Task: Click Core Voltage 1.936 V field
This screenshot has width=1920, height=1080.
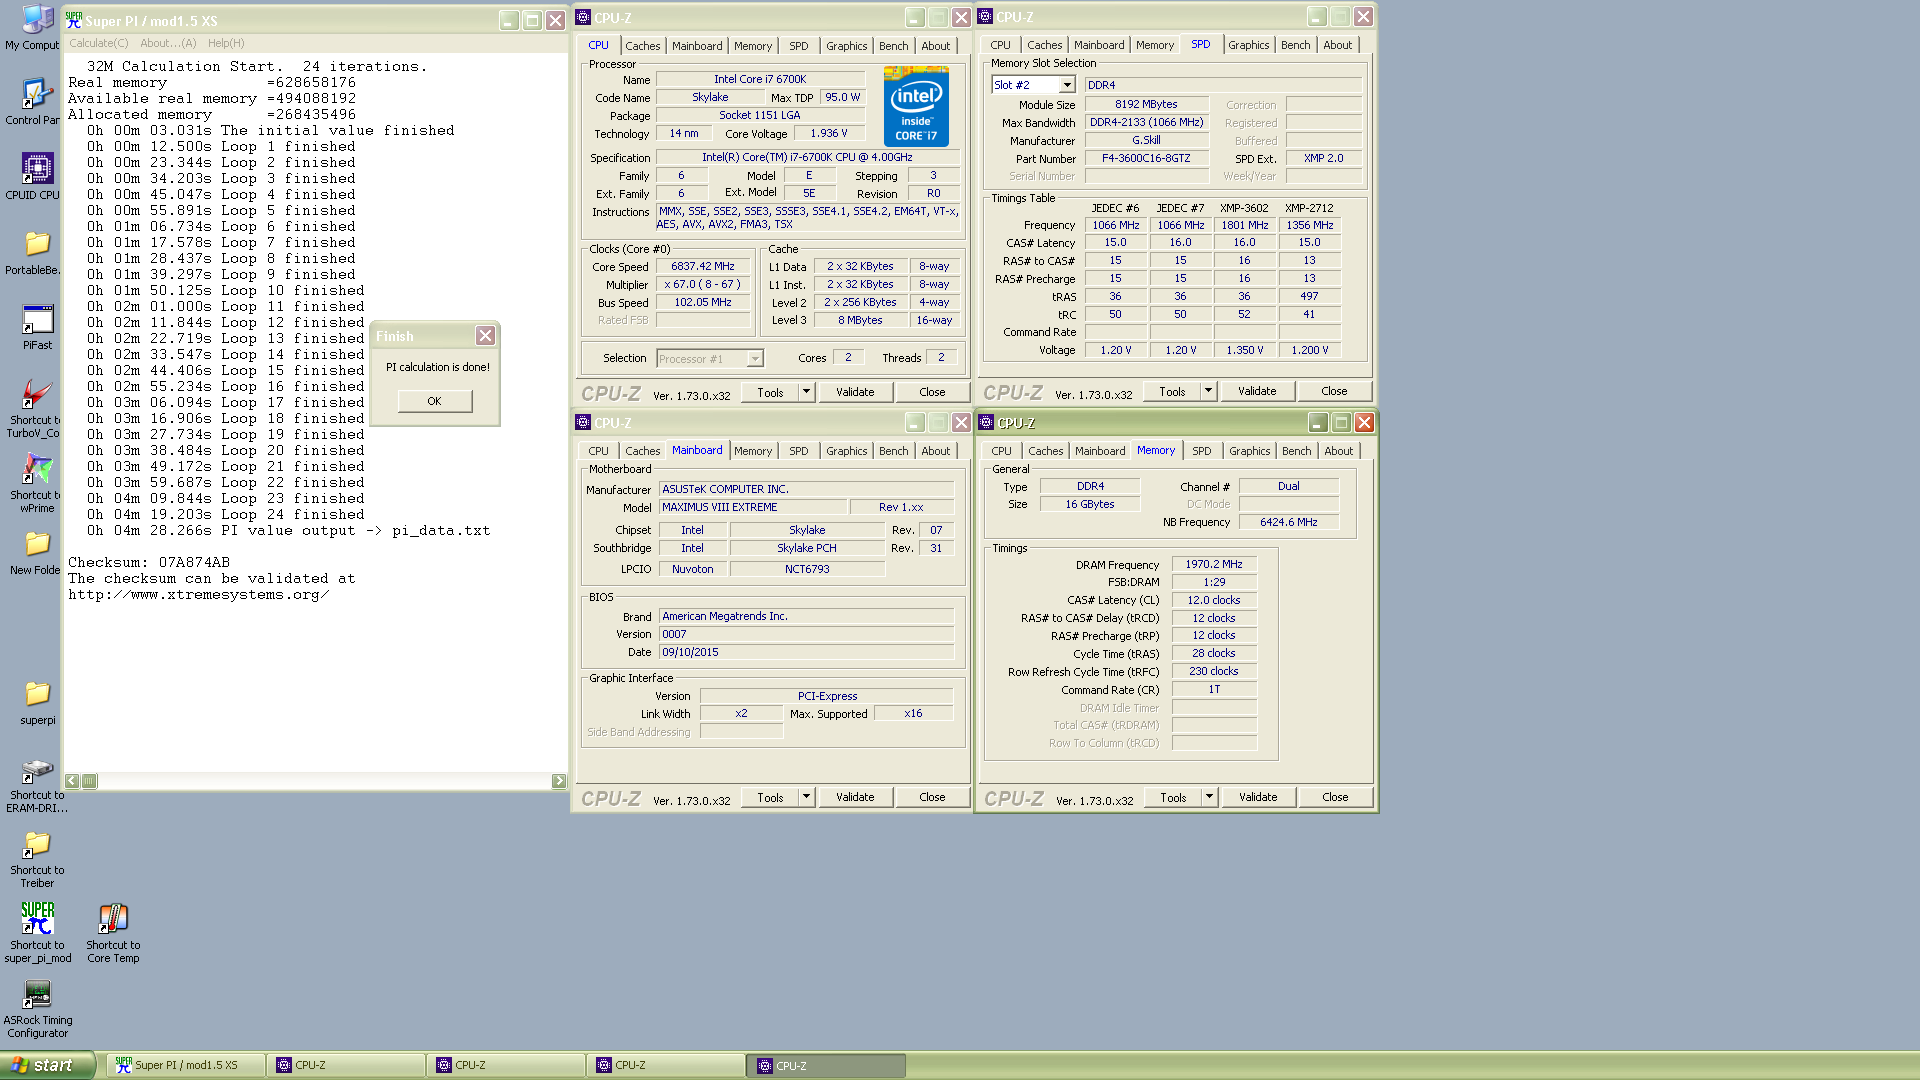Action: pos(829,133)
